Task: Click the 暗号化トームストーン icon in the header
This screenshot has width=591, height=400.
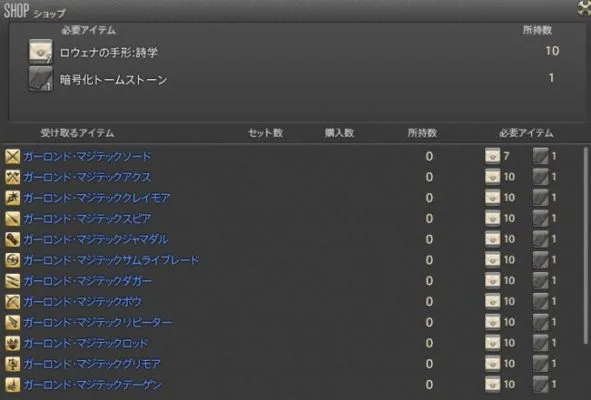Action: [x=41, y=79]
